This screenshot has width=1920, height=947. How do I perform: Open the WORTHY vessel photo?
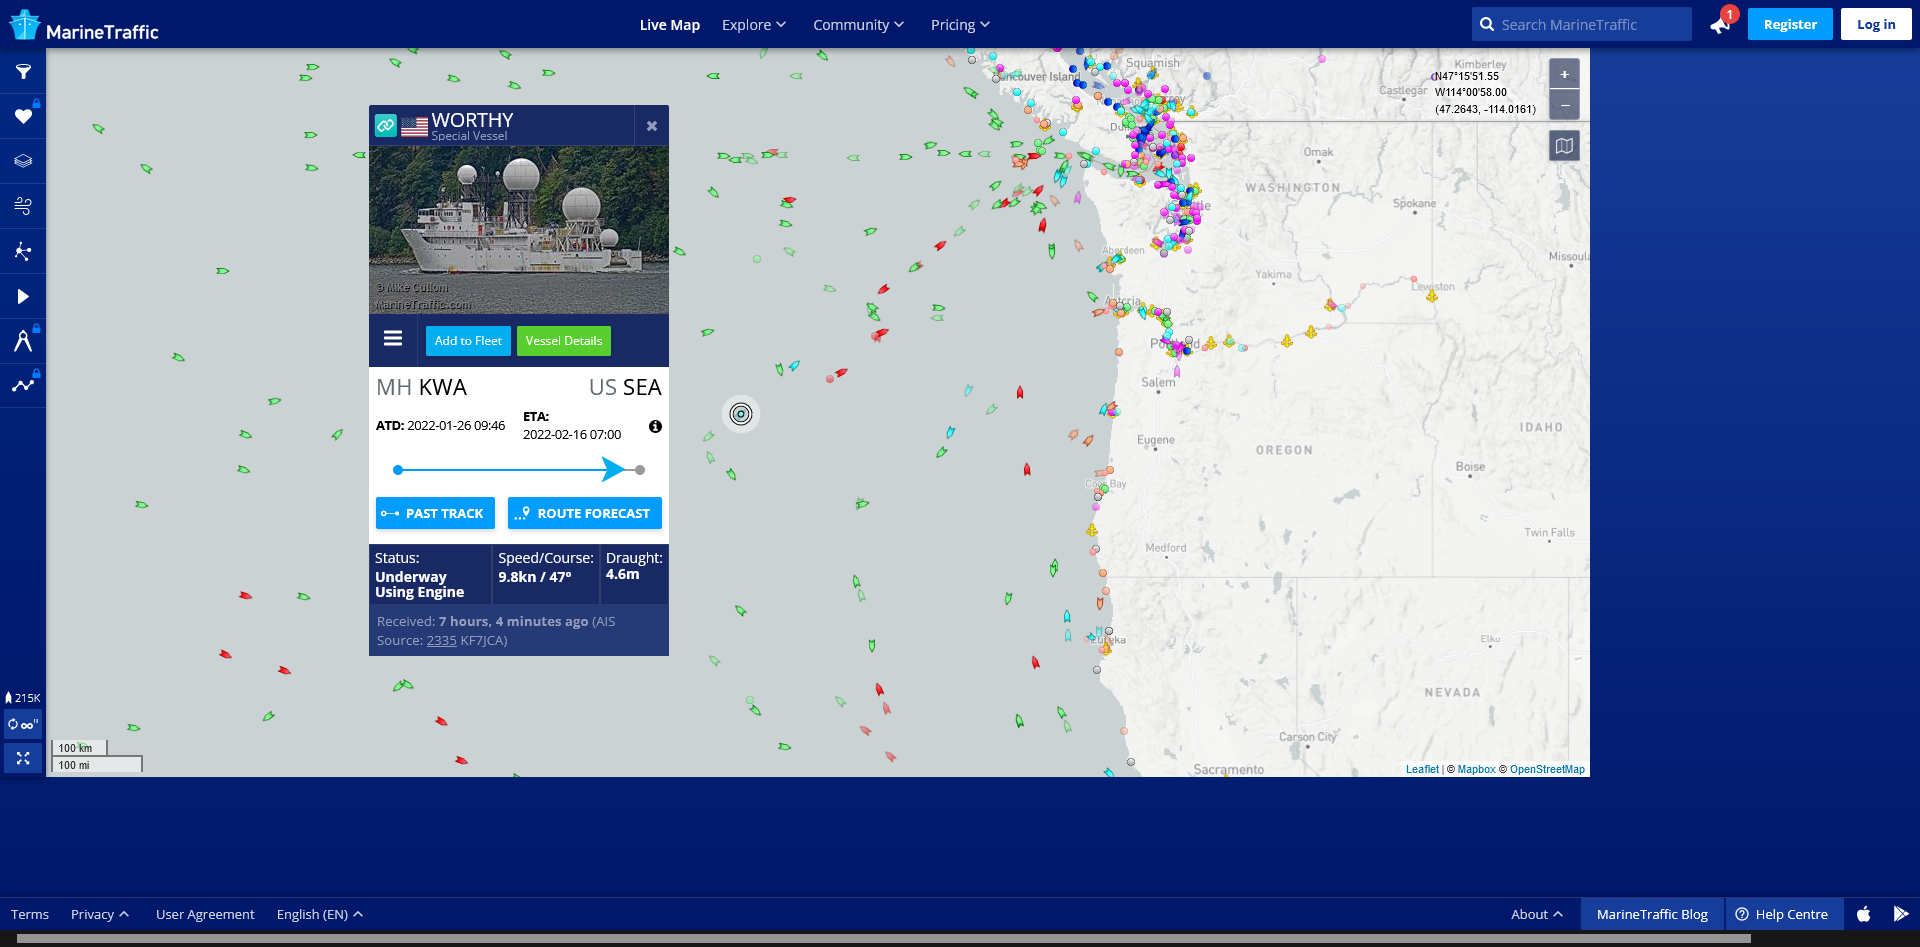tap(519, 230)
